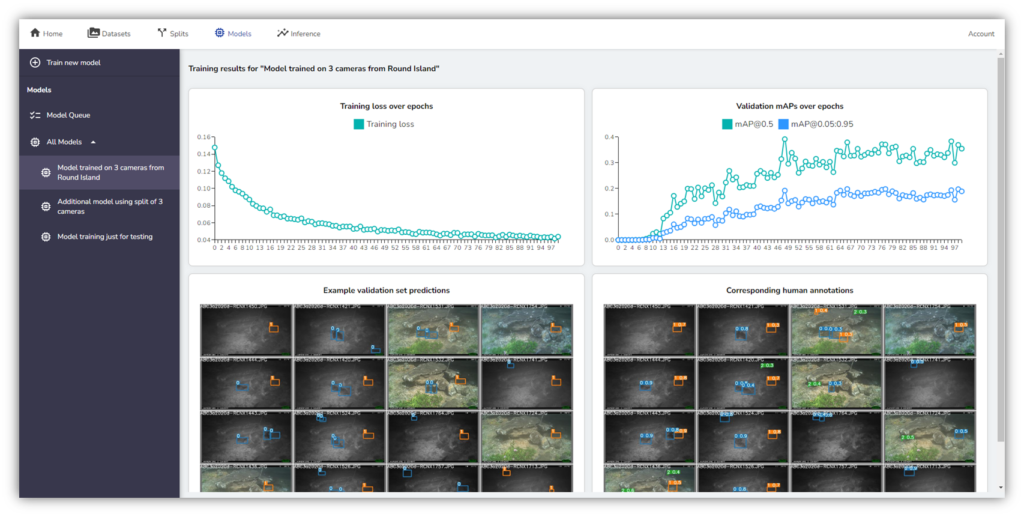Viewport: 1024px width, 517px height.
Task: Select Additional model using split of 3 cameras
Action: point(110,207)
